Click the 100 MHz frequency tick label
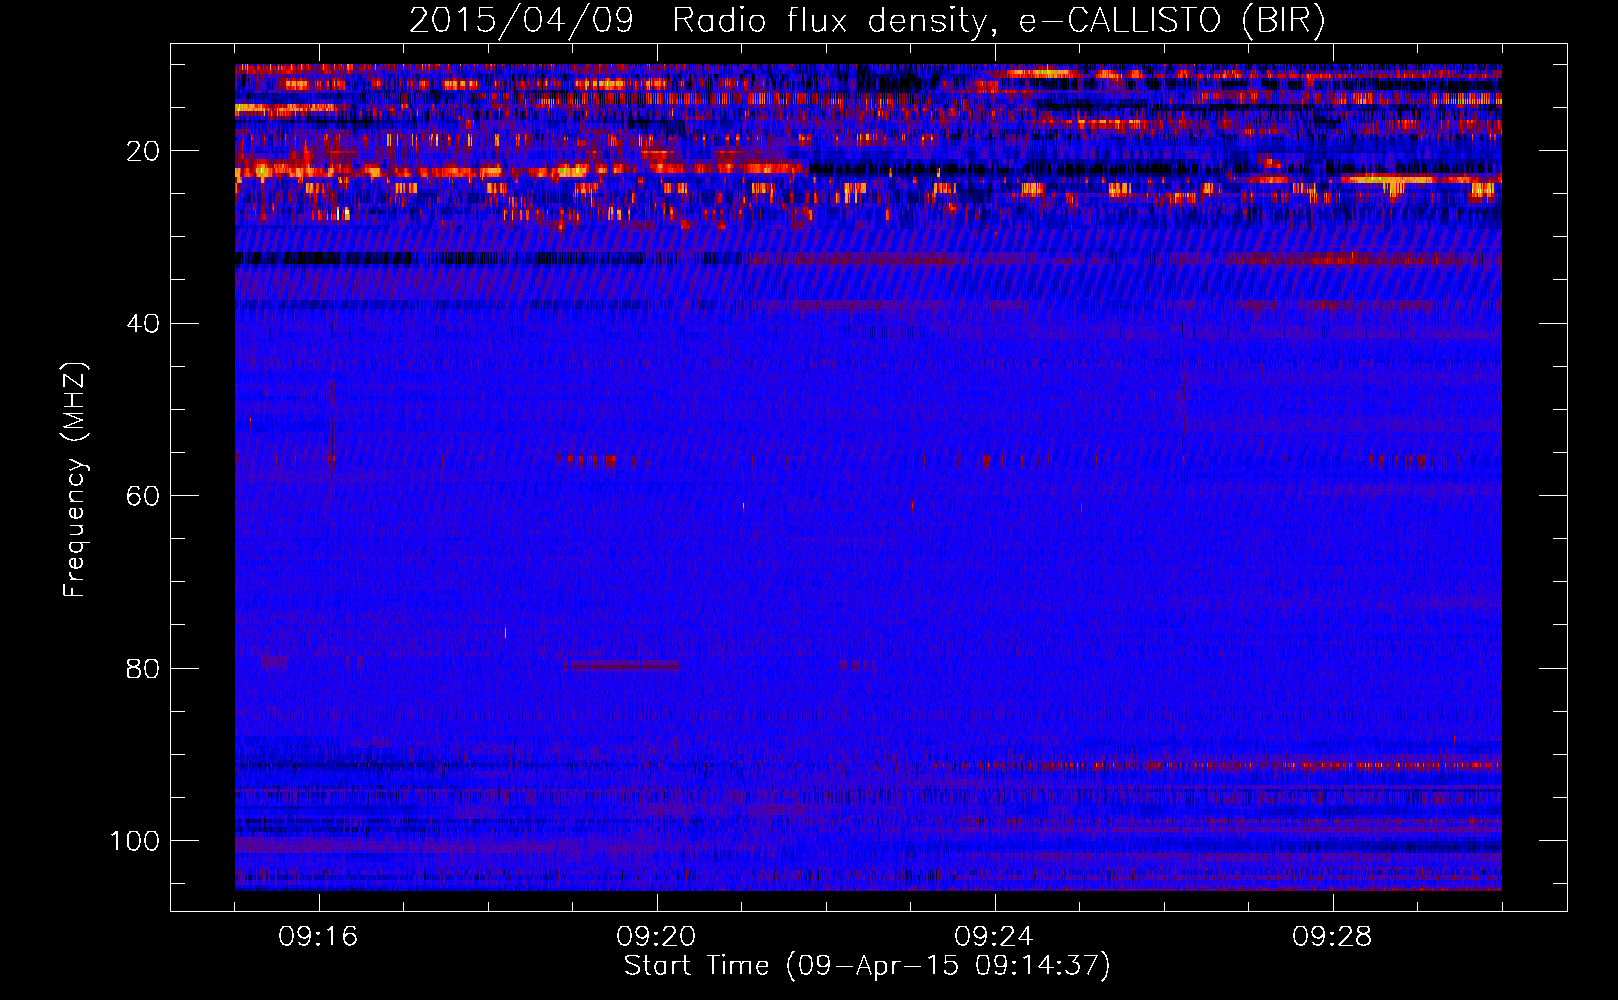Image resolution: width=1618 pixels, height=1000 pixels. click(135, 841)
